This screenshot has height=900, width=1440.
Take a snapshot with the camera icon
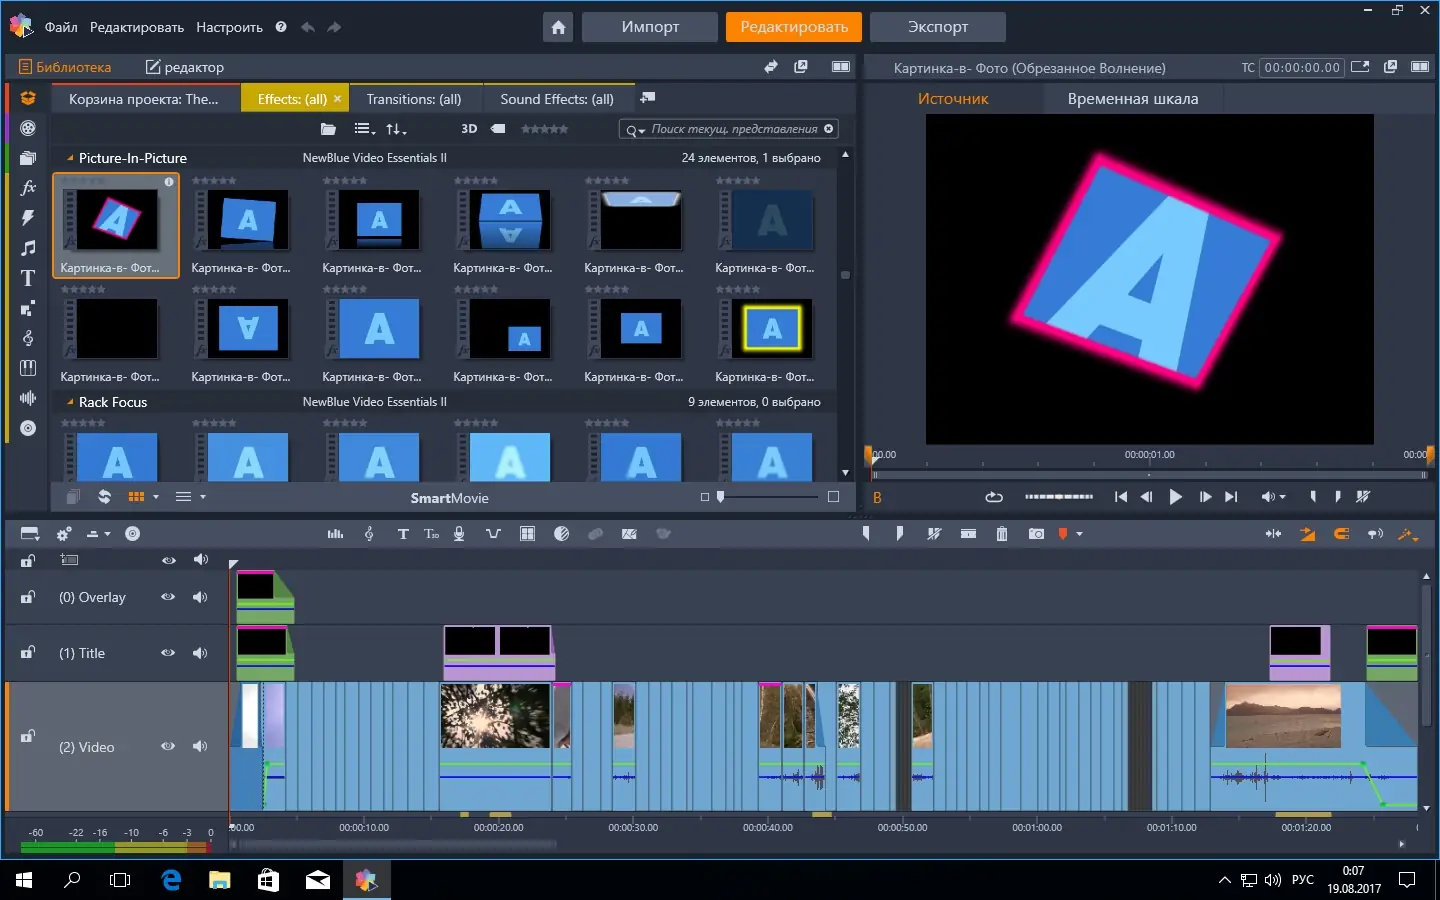[1036, 533]
